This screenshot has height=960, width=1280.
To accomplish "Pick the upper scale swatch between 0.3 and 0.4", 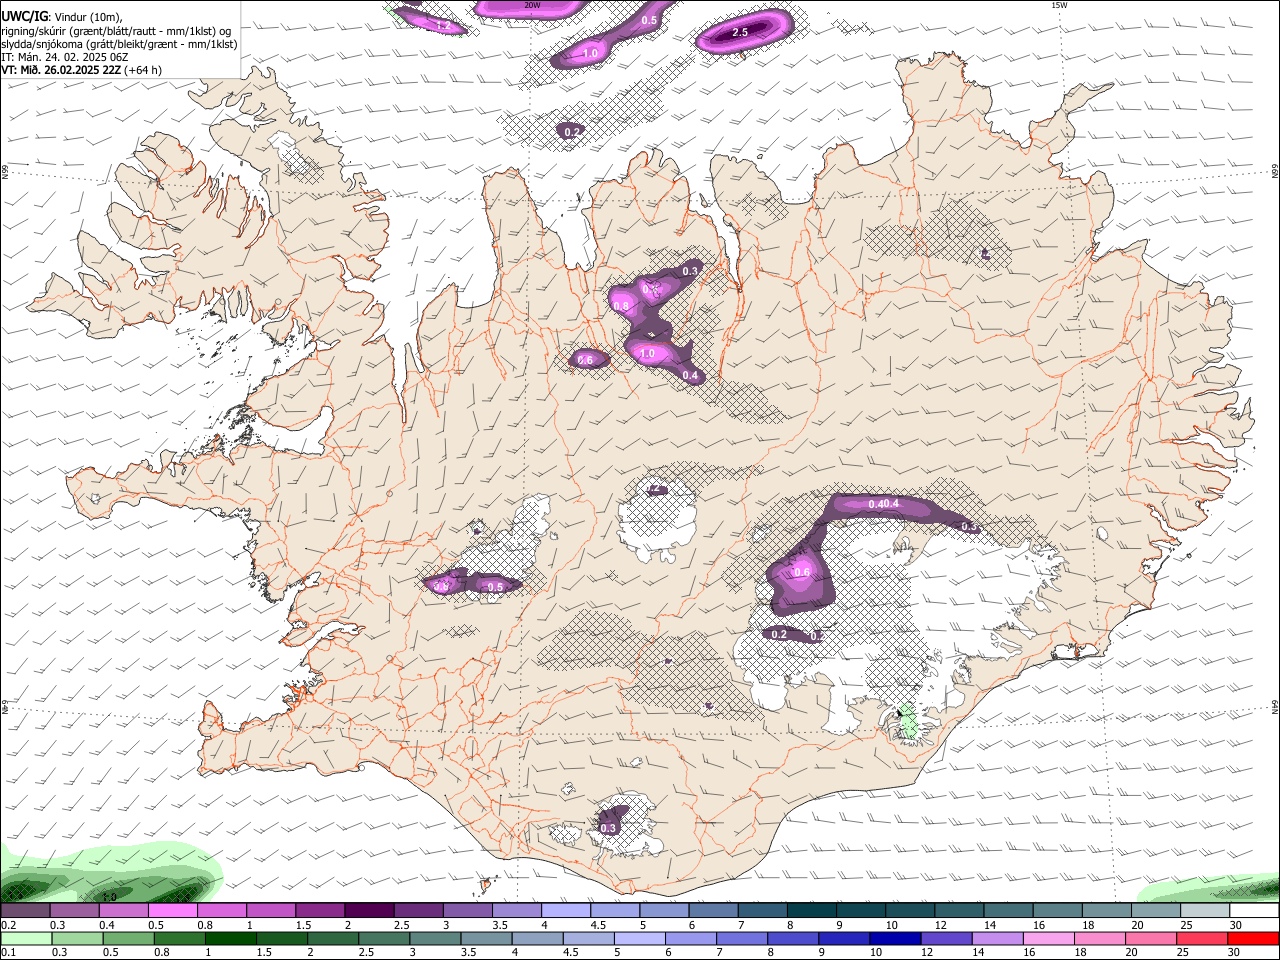I will [x=74, y=911].
